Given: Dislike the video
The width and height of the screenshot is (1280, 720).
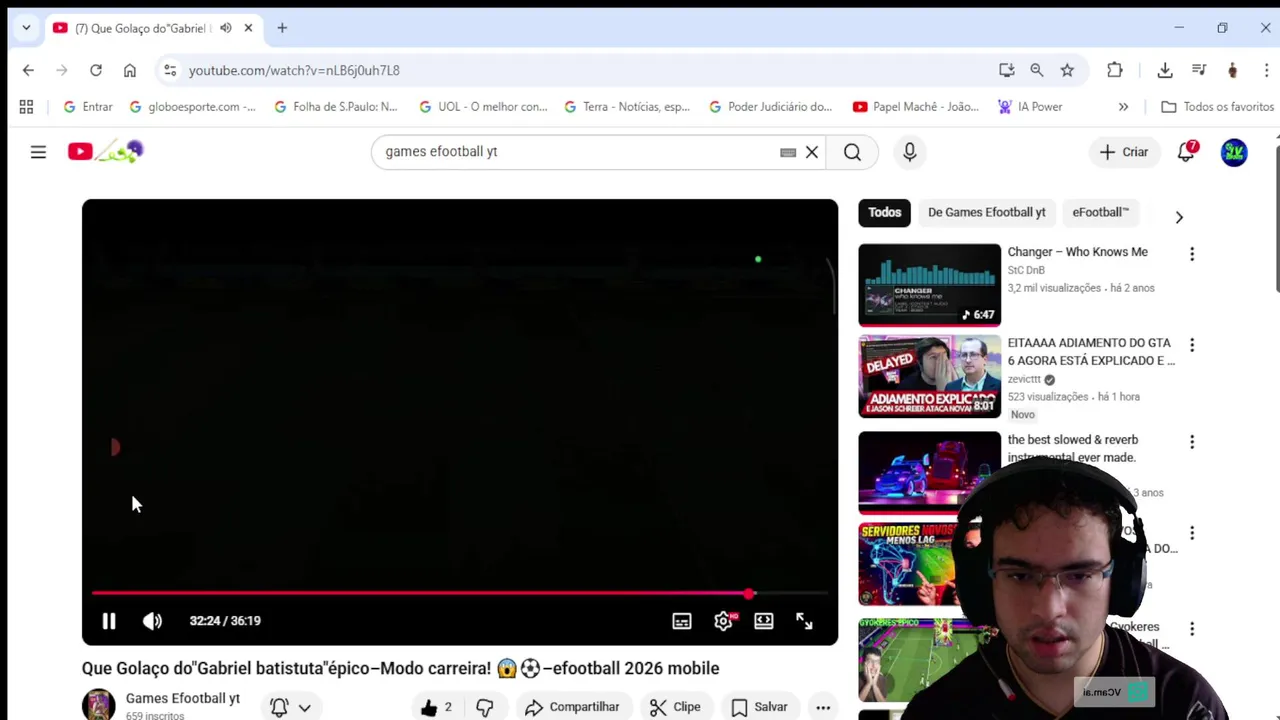Looking at the screenshot, I should click(485, 707).
